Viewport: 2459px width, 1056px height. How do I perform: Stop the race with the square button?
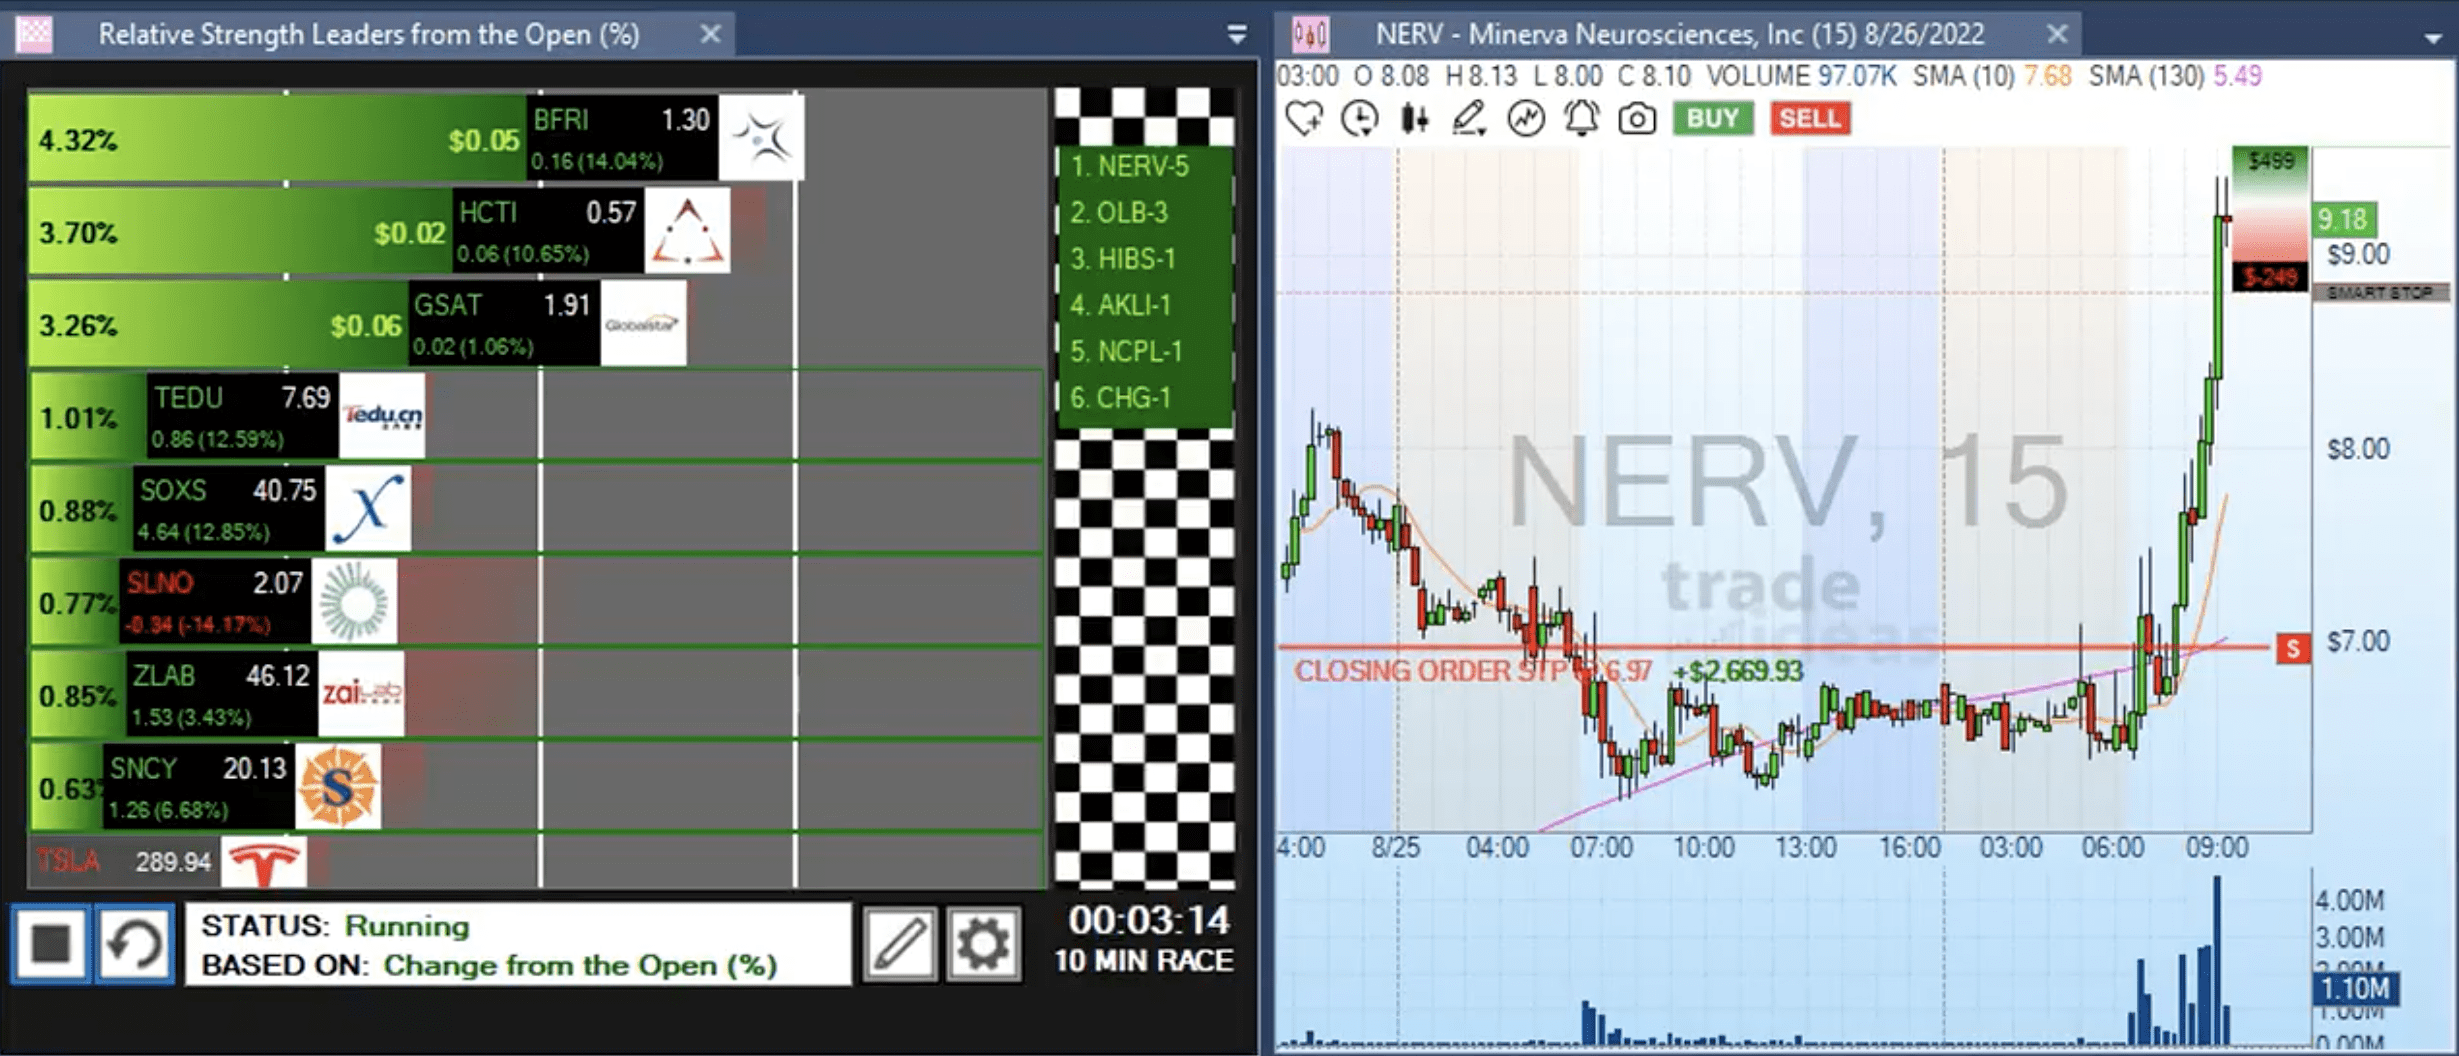click(x=51, y=943)
